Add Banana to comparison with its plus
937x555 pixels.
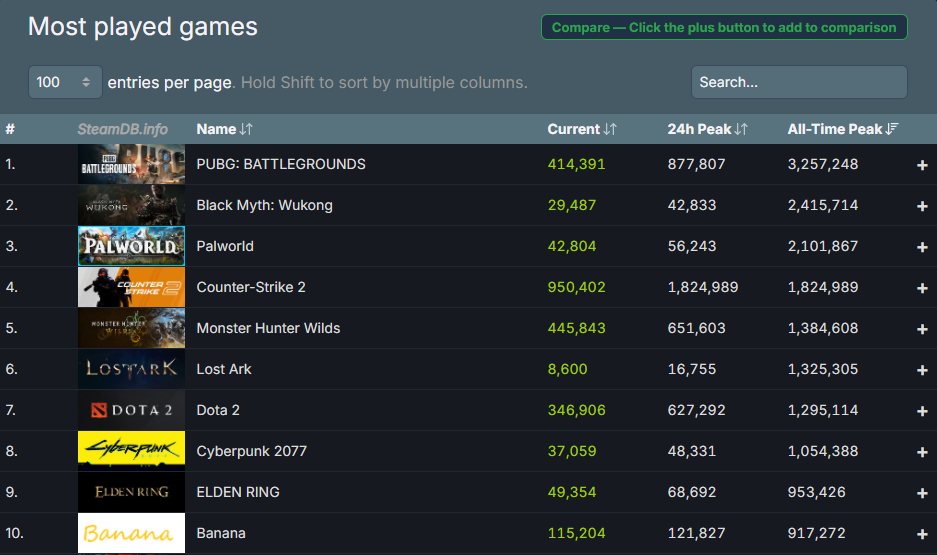[922, 534]
